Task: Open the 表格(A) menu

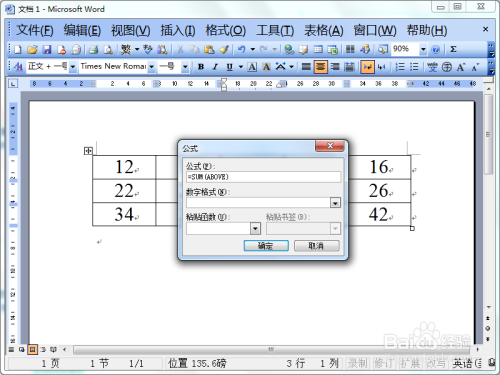Action: coord(323,30)
